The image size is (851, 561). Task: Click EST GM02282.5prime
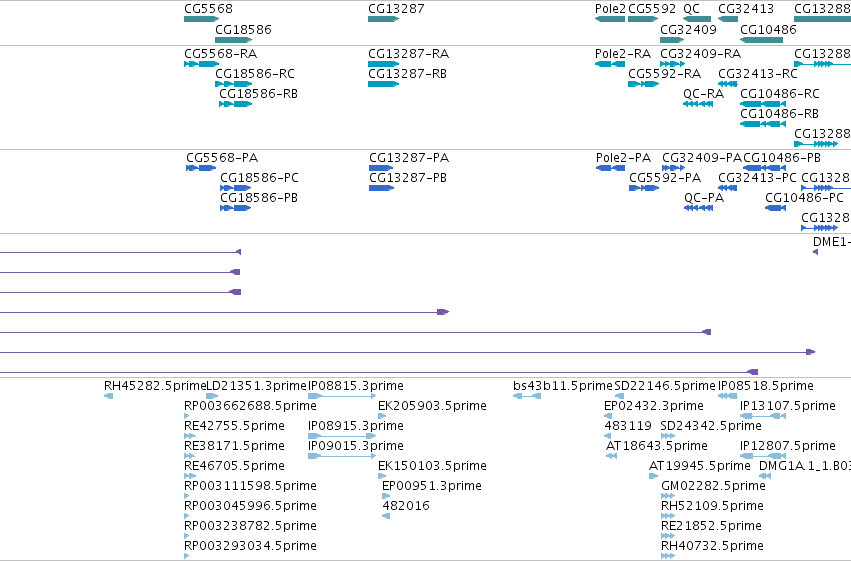[x=668, y=496]
